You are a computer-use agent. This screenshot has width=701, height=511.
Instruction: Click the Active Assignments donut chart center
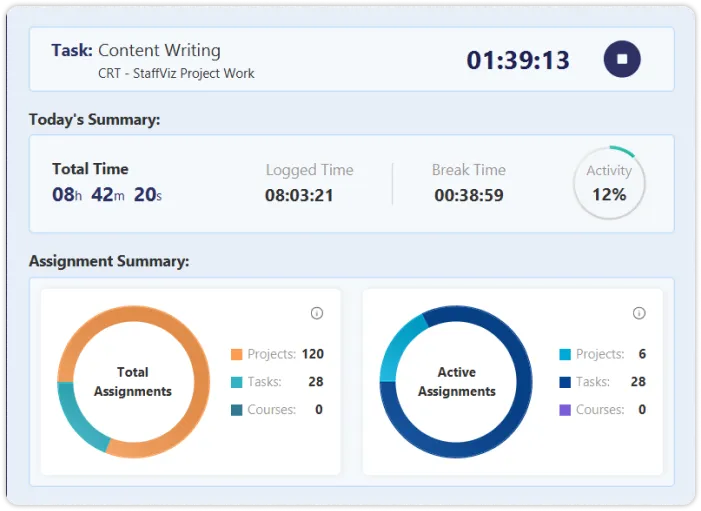456,382
